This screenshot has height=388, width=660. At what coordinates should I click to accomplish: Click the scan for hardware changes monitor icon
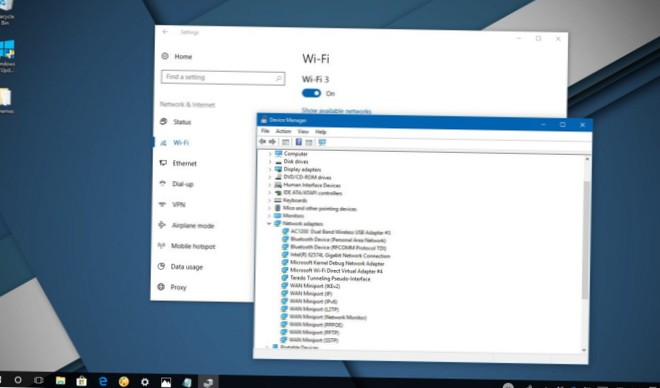322,143
